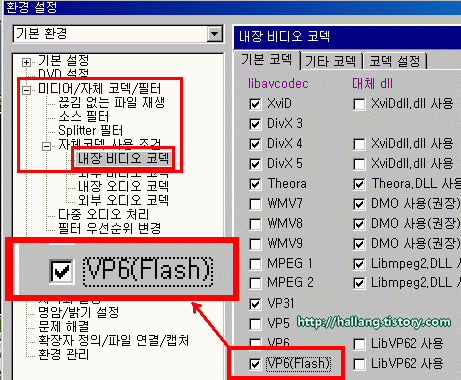Image resolution: width=461 pixels, height=380 pixels.
Task: Collapse the 자체코덱 사용 조건 tree node
Action: [47, 146]
